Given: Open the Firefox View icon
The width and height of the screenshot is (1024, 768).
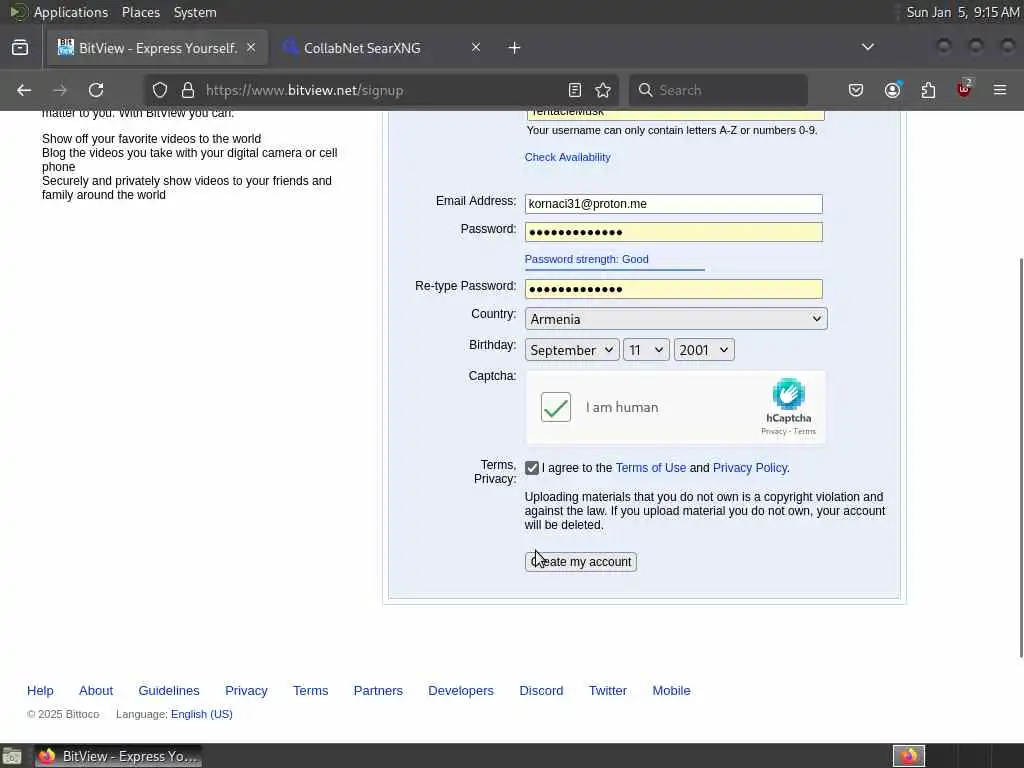Looking at the screenshot, I should (20, 48).
